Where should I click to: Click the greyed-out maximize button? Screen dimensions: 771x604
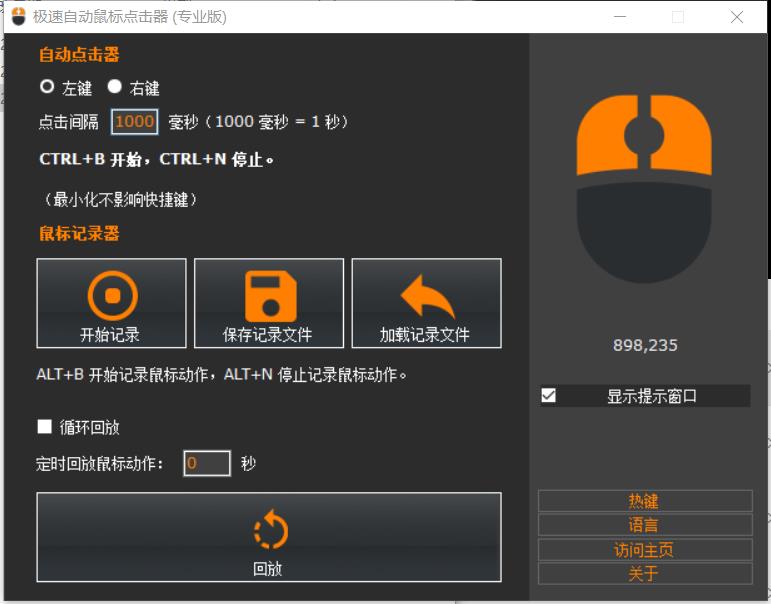click(x=678, y=17)
